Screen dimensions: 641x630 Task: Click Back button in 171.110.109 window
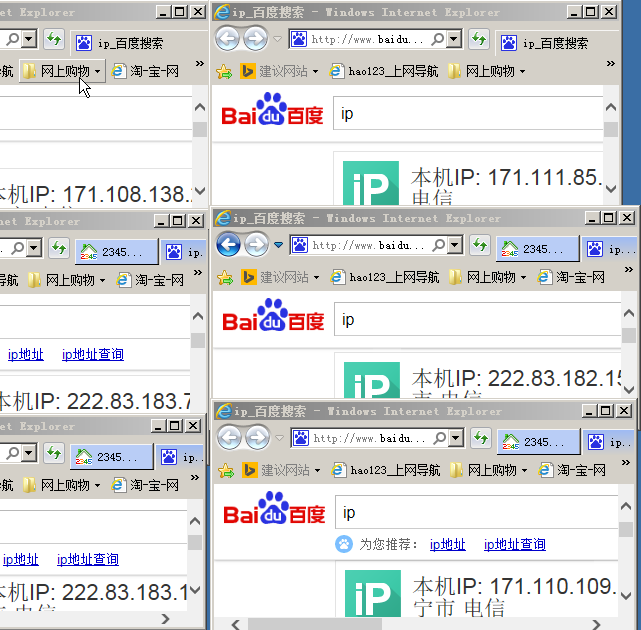coord(229,438)
